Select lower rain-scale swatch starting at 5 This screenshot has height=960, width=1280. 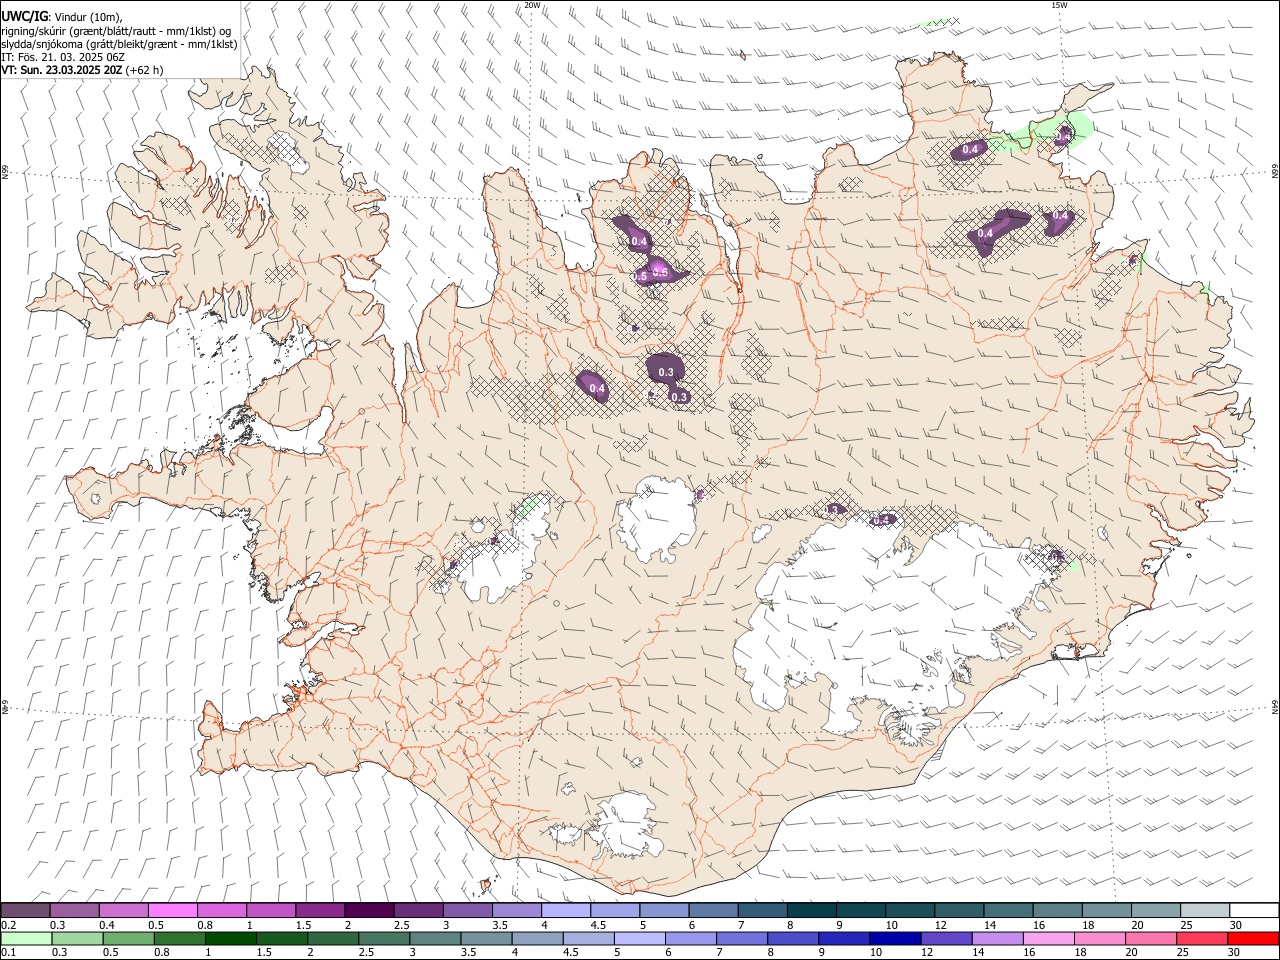point(638,939)
